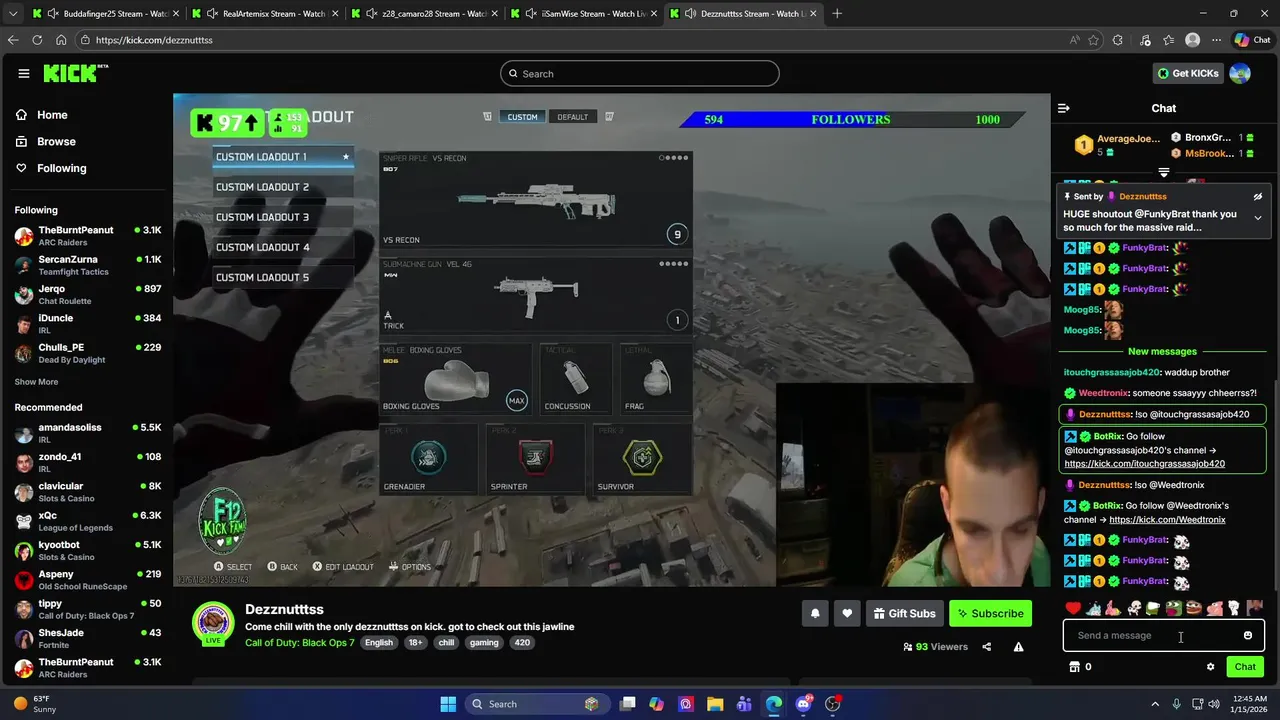
Task: Open xQc recommended channel
Action: click(x=87, y=521)
